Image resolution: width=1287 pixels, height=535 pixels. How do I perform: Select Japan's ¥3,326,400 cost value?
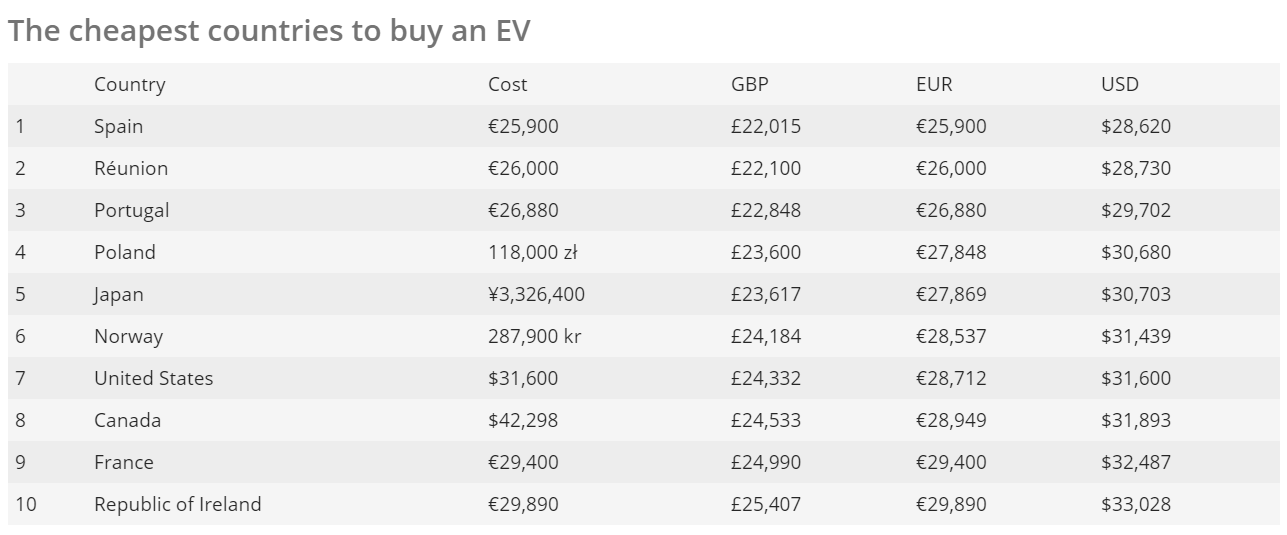click(537, 295)
